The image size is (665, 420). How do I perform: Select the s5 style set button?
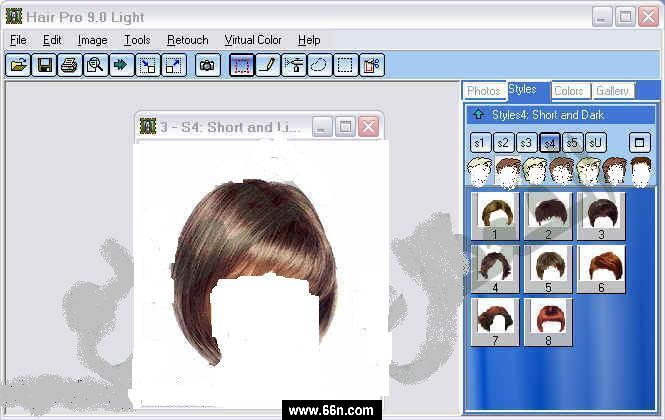573,143
